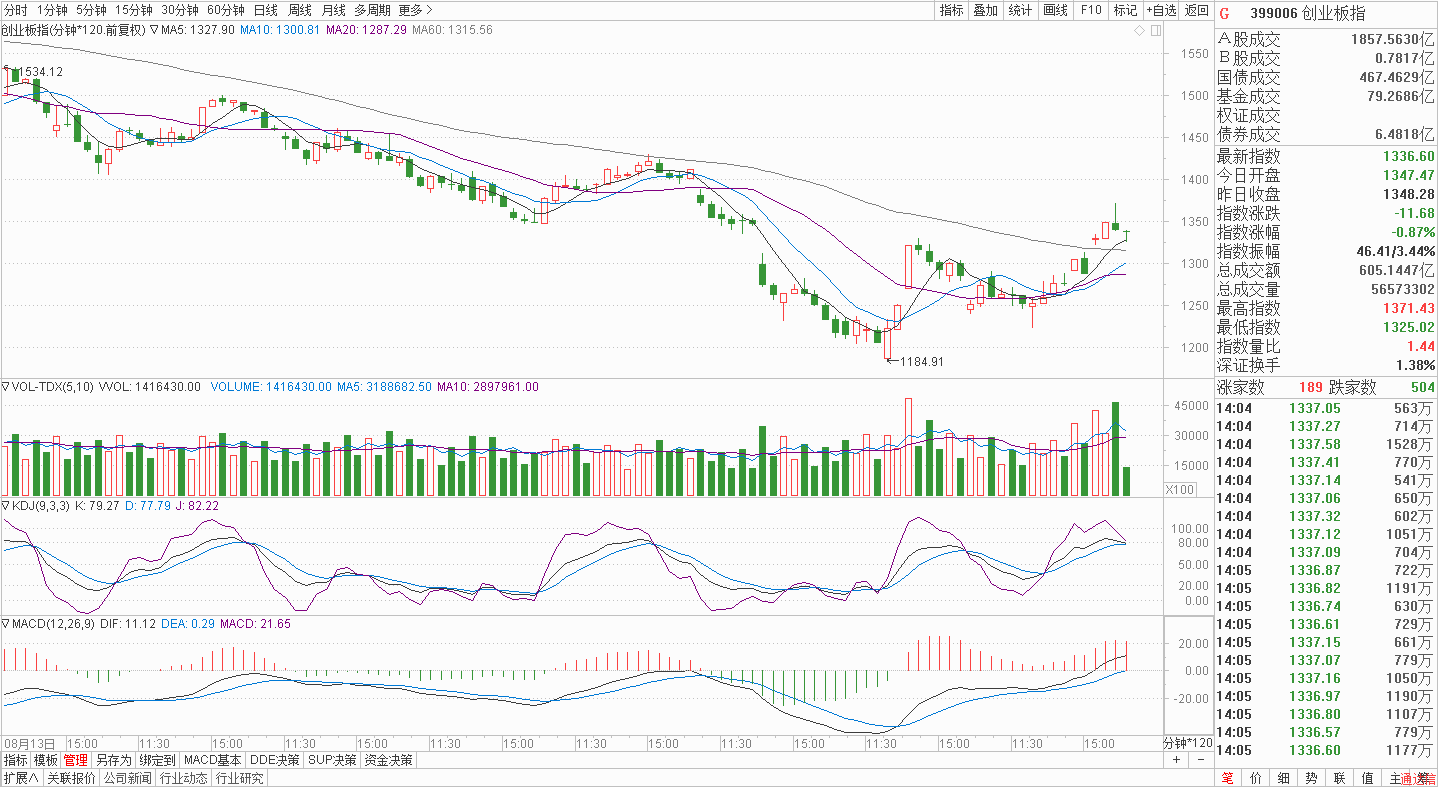Open the red 管理 manage tab
The width and height of the screenshot is (1438, 787).
tap(76, 760)
